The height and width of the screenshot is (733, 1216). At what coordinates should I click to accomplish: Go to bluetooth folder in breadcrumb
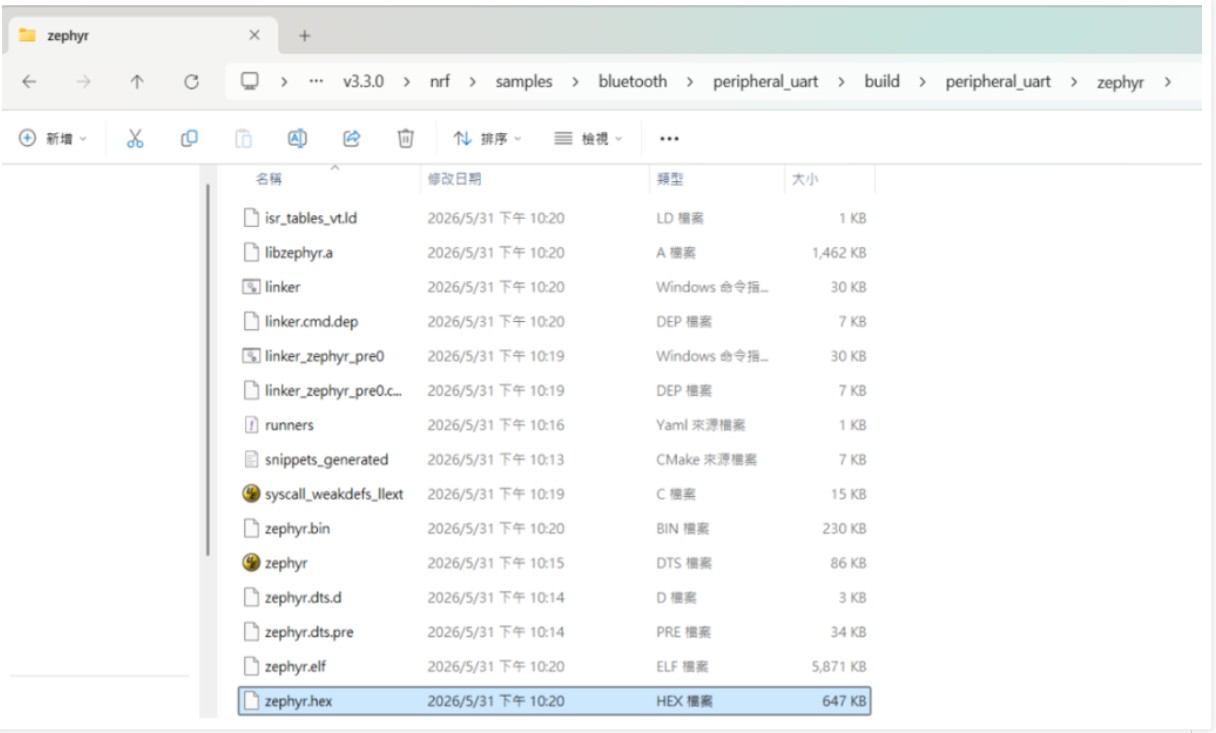click(x=633, y=82)
